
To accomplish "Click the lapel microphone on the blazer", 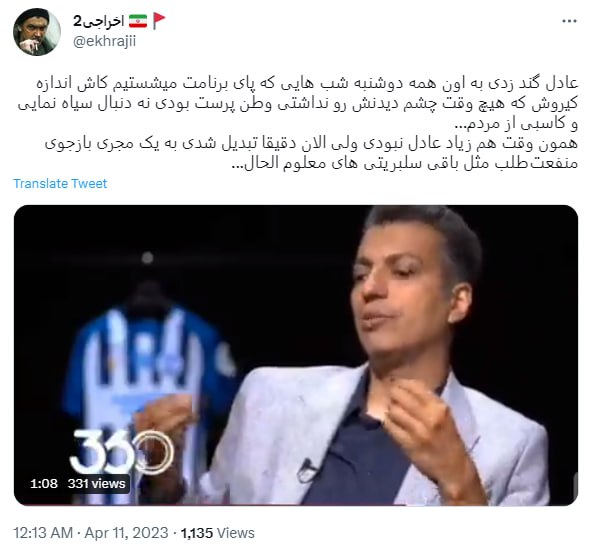I will pyautogui.click(x=307, y=471).
